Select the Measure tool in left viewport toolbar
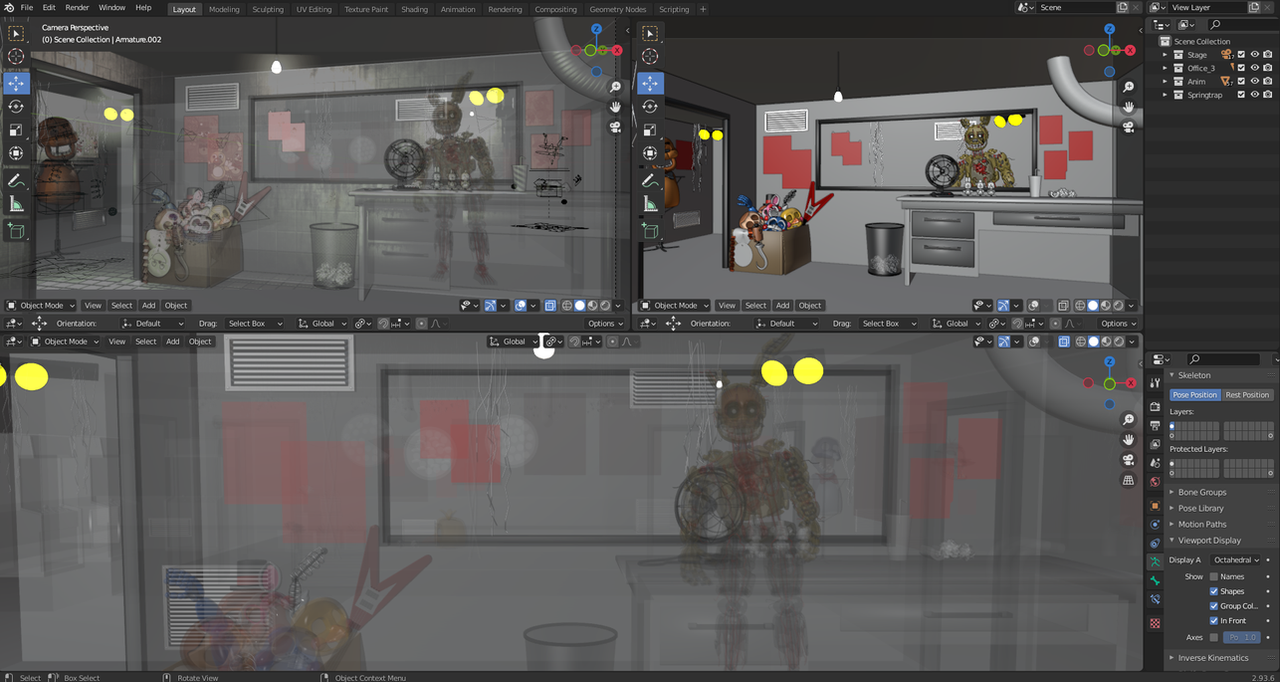1280x682 pixels. pos(16,205)
